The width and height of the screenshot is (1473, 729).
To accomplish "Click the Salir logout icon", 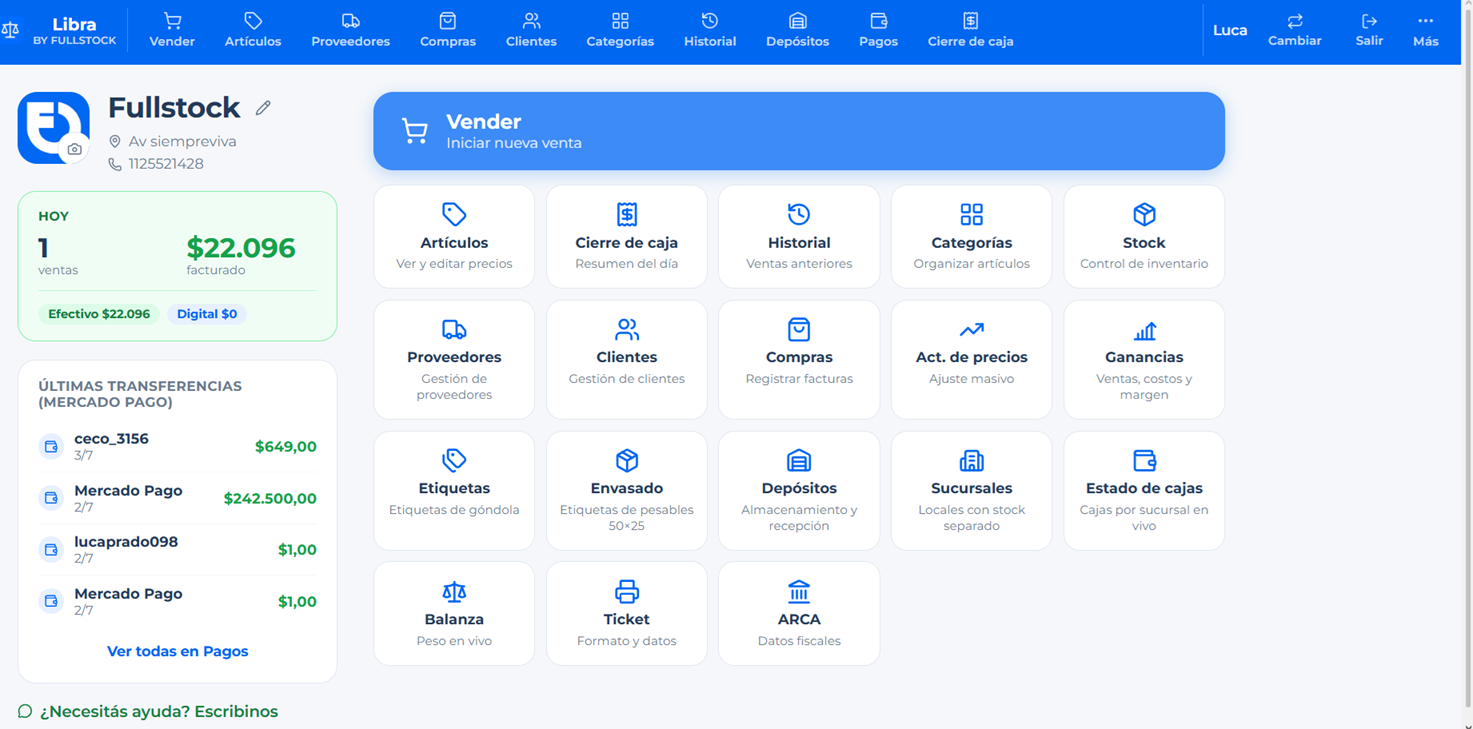I will coord(1369,21).
